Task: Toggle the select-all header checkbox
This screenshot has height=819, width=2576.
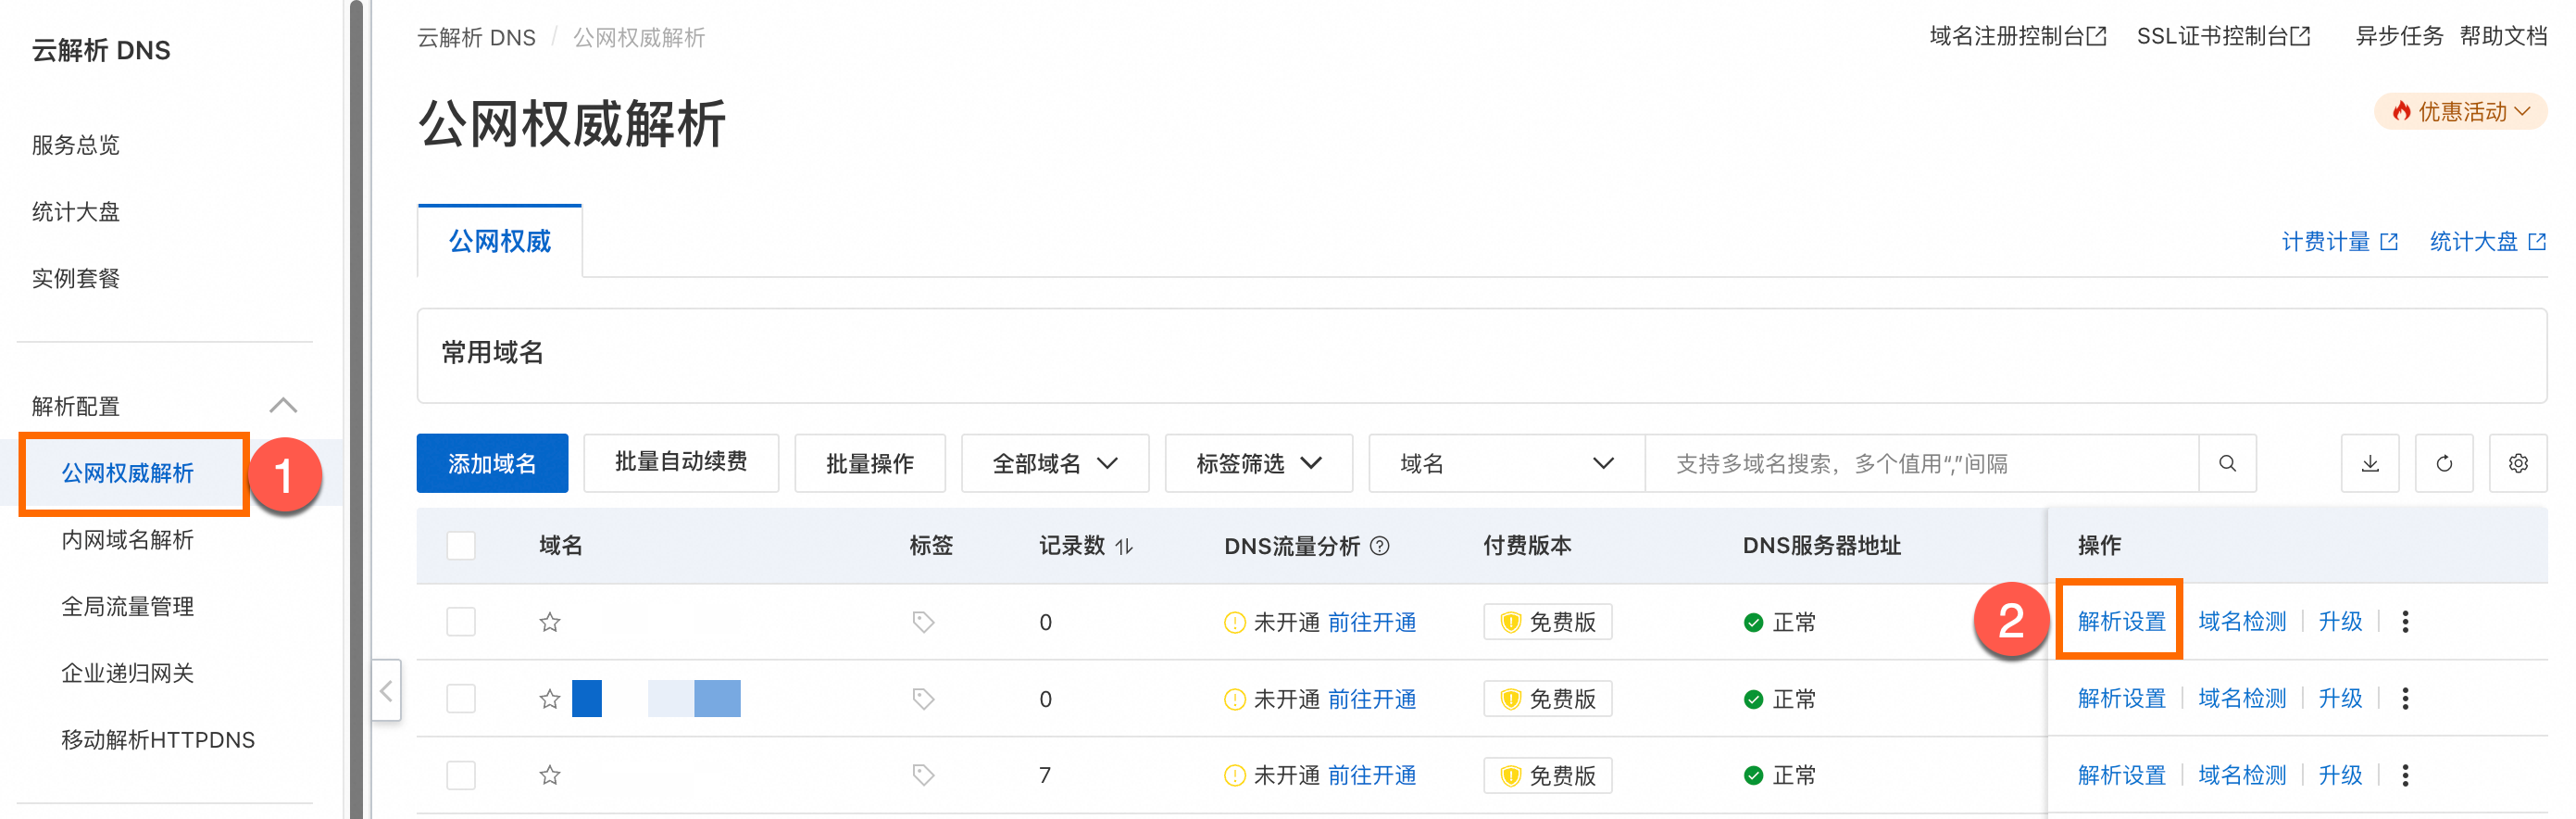Action: click(x=461, y=546)
